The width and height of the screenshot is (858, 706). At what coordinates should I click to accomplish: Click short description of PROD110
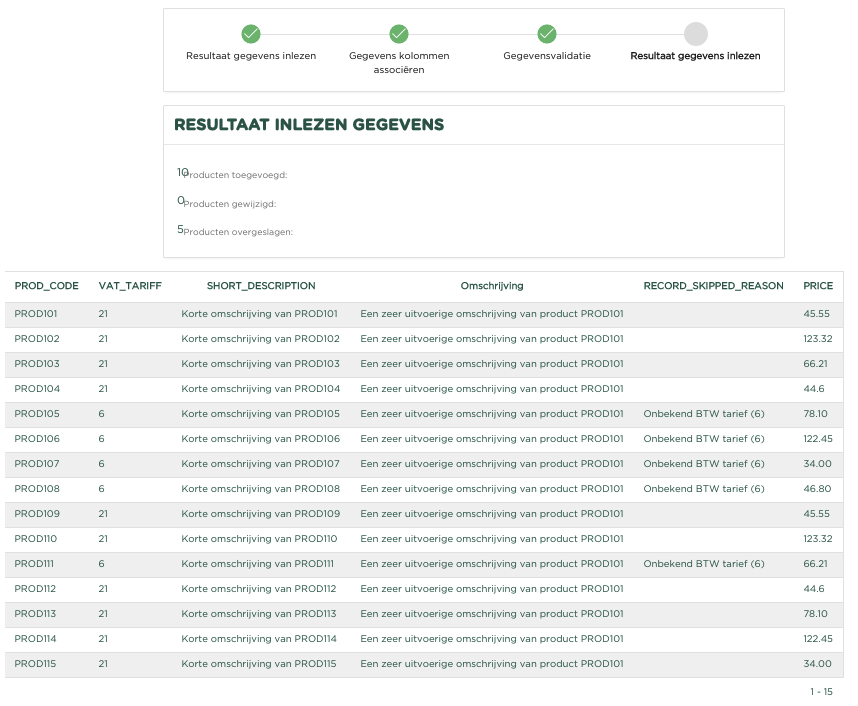pyautogui.click(x=259, y=539)
